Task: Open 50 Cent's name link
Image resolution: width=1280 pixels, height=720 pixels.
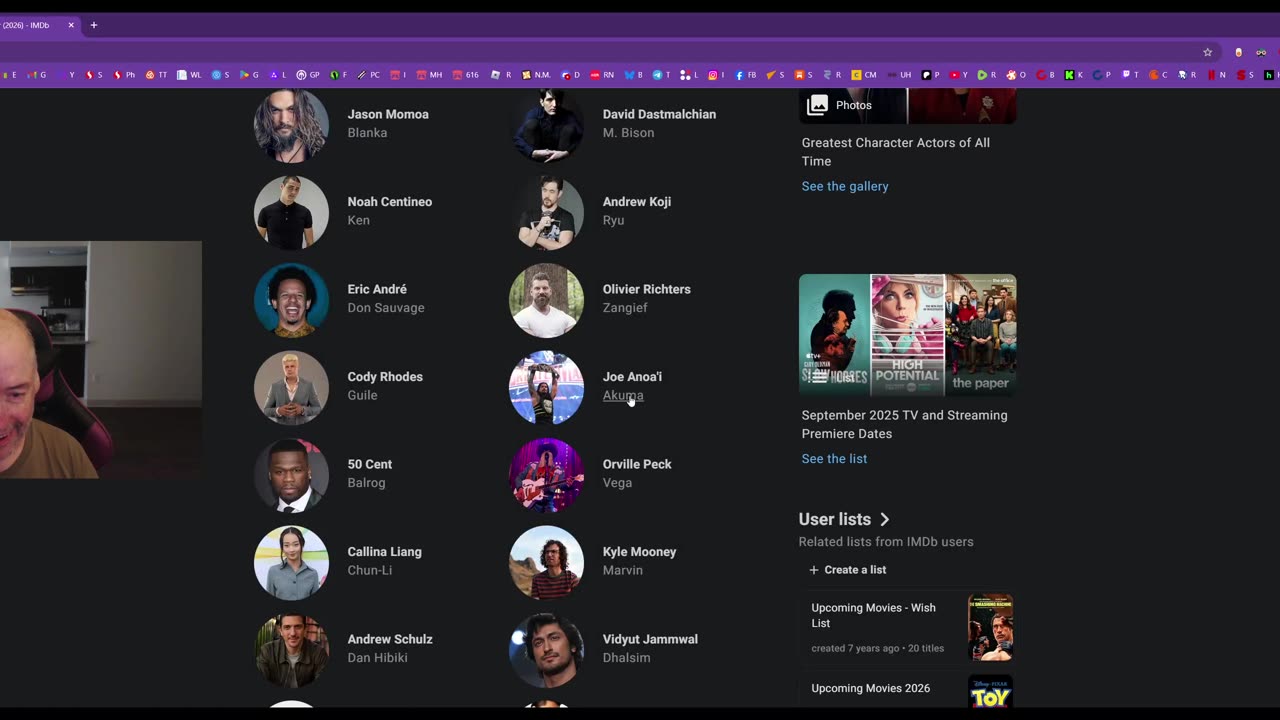Action: (x=369, y=464)
